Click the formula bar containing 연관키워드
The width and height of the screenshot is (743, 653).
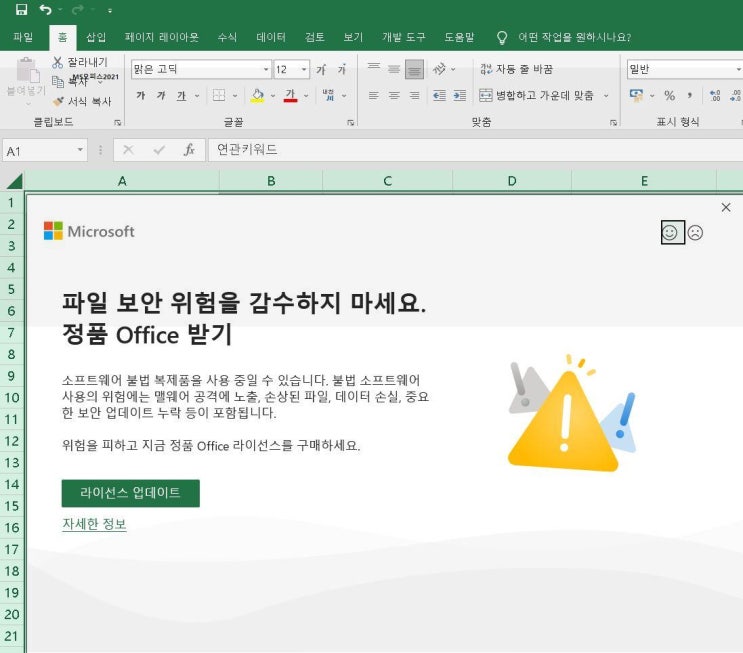click(475, 150)
